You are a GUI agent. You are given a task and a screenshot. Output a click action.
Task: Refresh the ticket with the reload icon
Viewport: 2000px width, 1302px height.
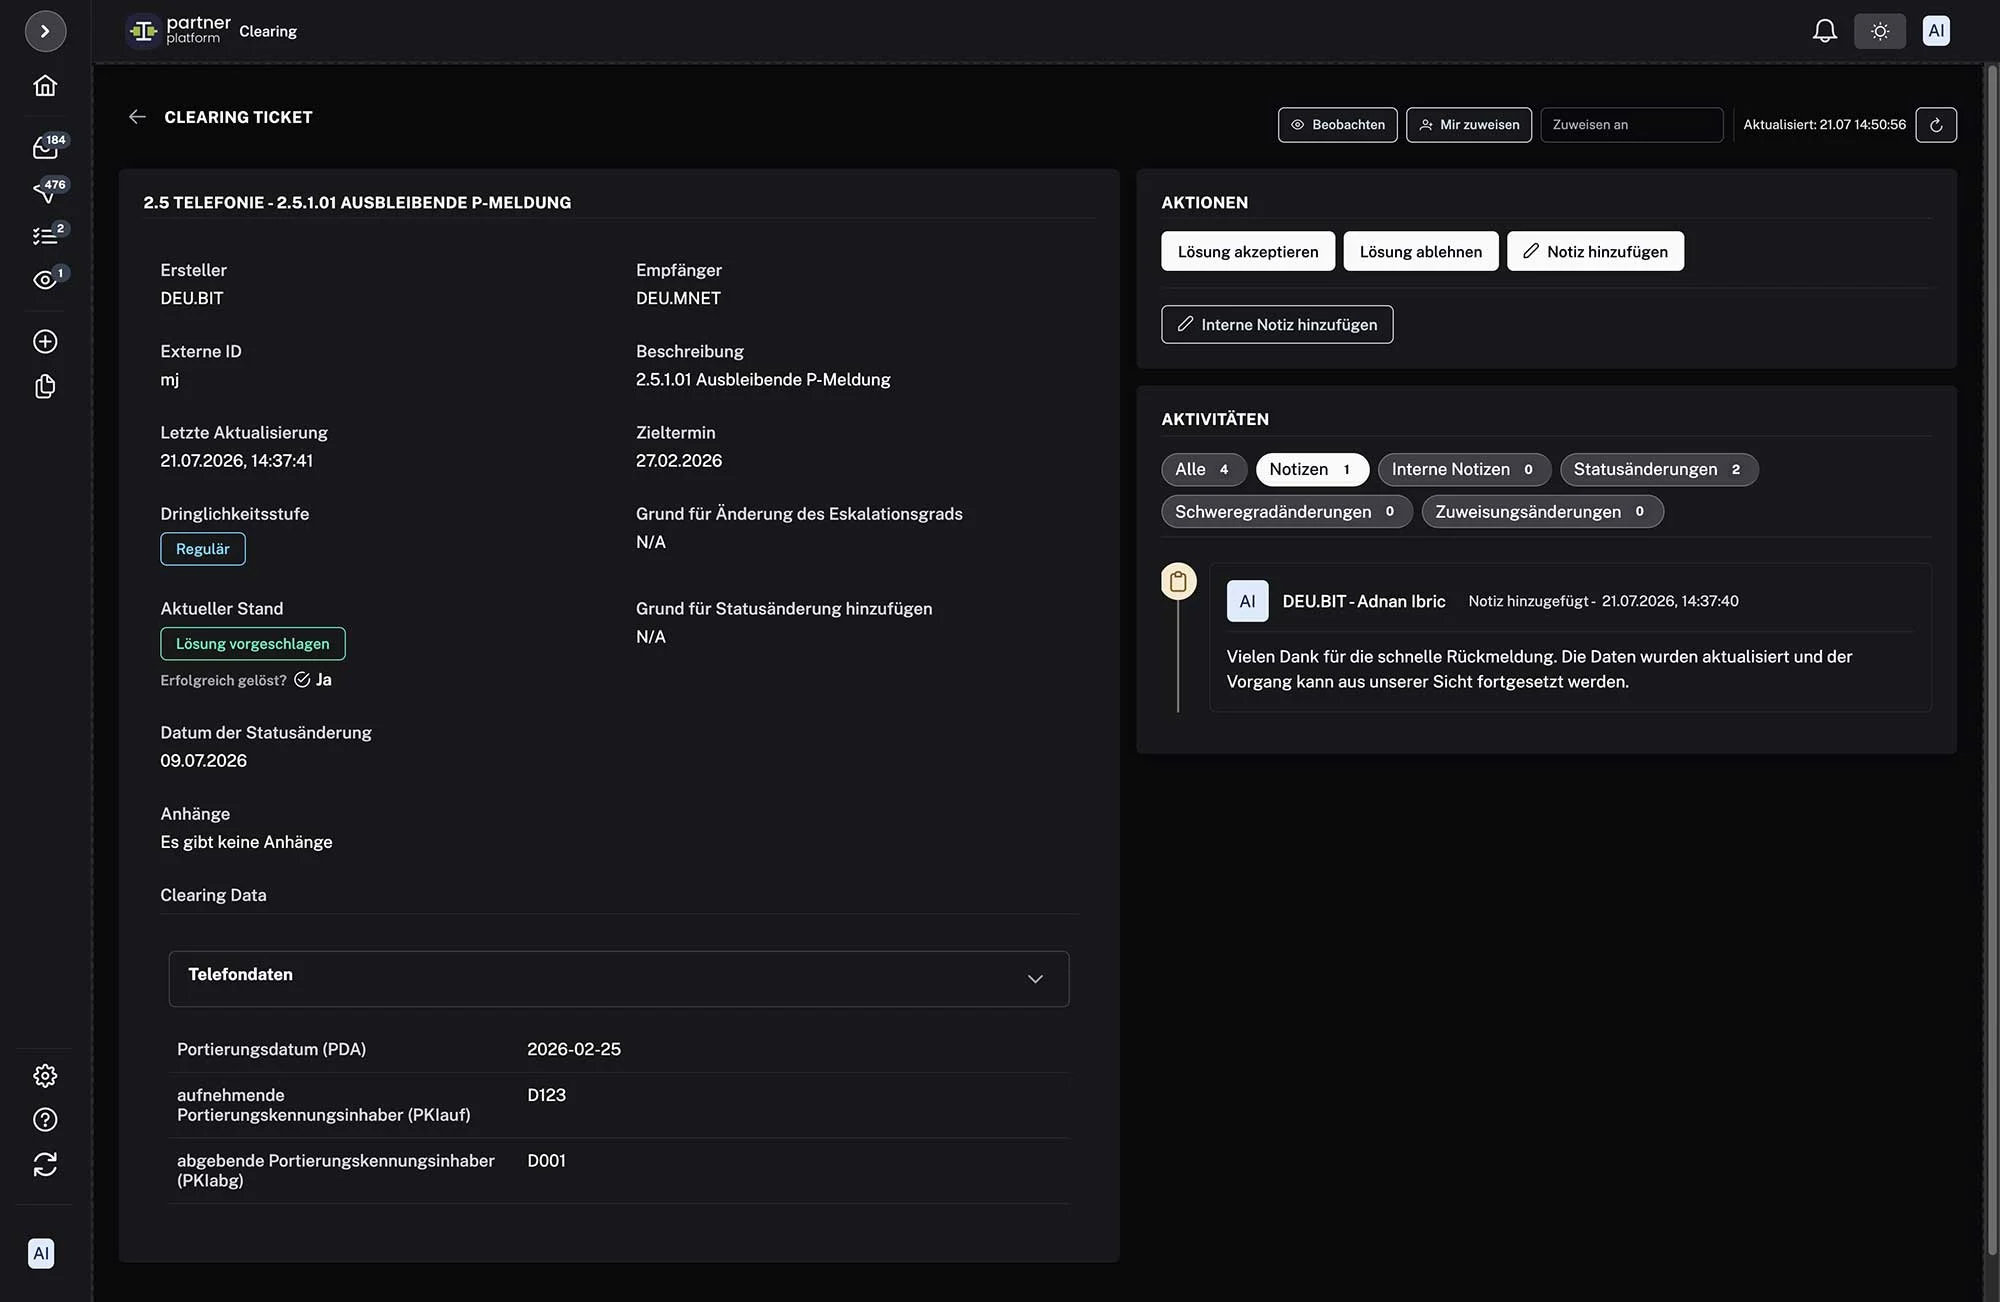point(1936,125)
